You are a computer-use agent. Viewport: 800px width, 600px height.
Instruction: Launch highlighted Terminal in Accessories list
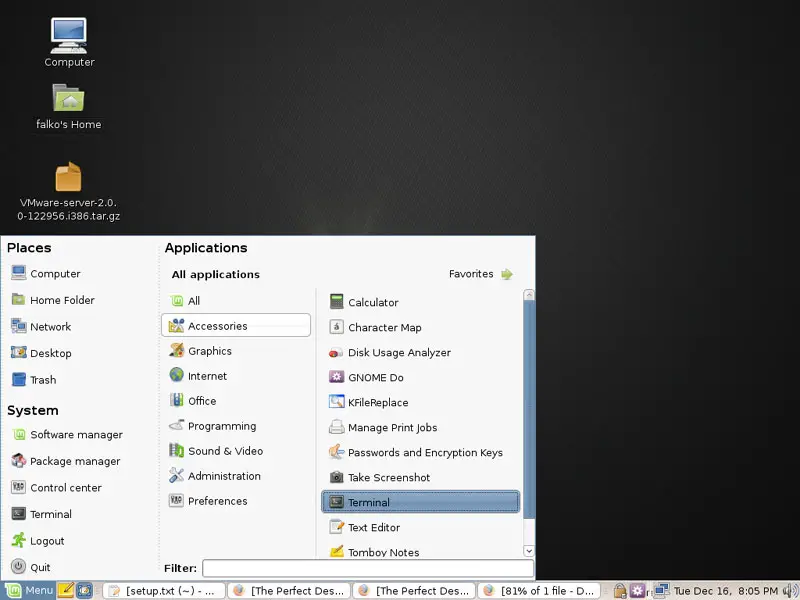coord(421,502)
